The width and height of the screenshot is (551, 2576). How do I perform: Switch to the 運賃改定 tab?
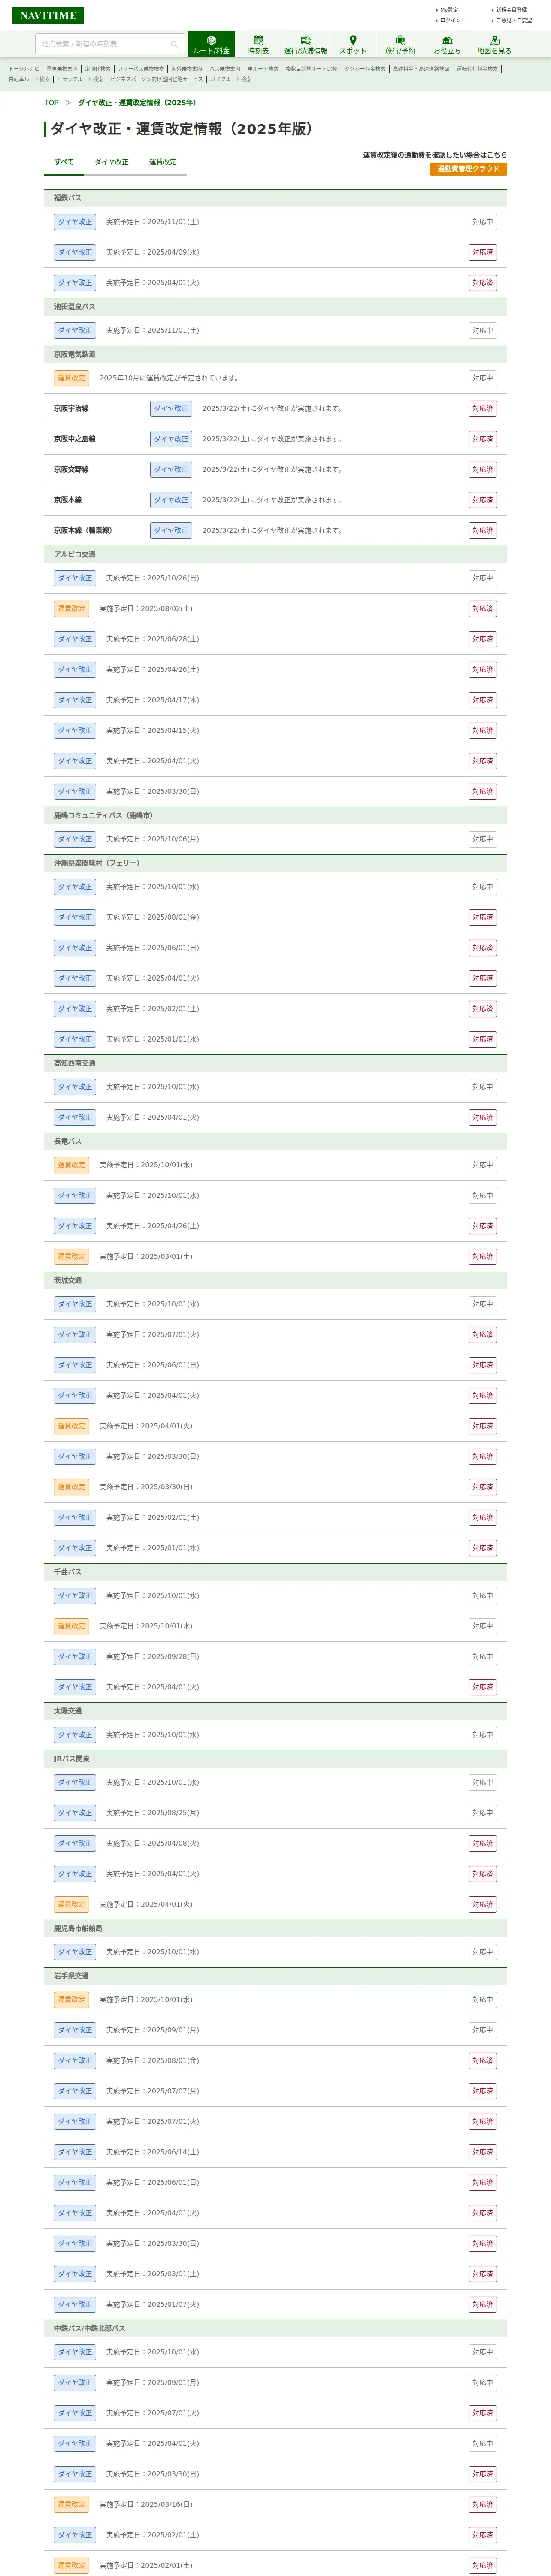tap(163, 162)
